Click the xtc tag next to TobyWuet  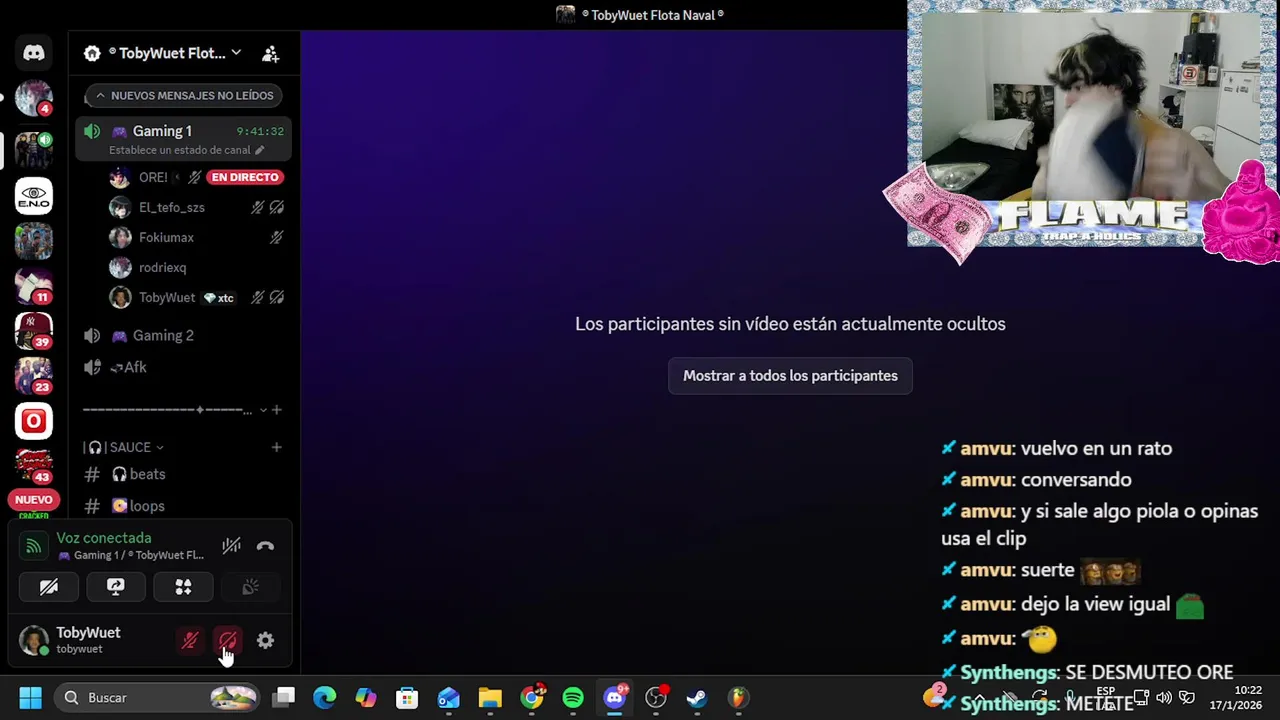pos(219,298)
